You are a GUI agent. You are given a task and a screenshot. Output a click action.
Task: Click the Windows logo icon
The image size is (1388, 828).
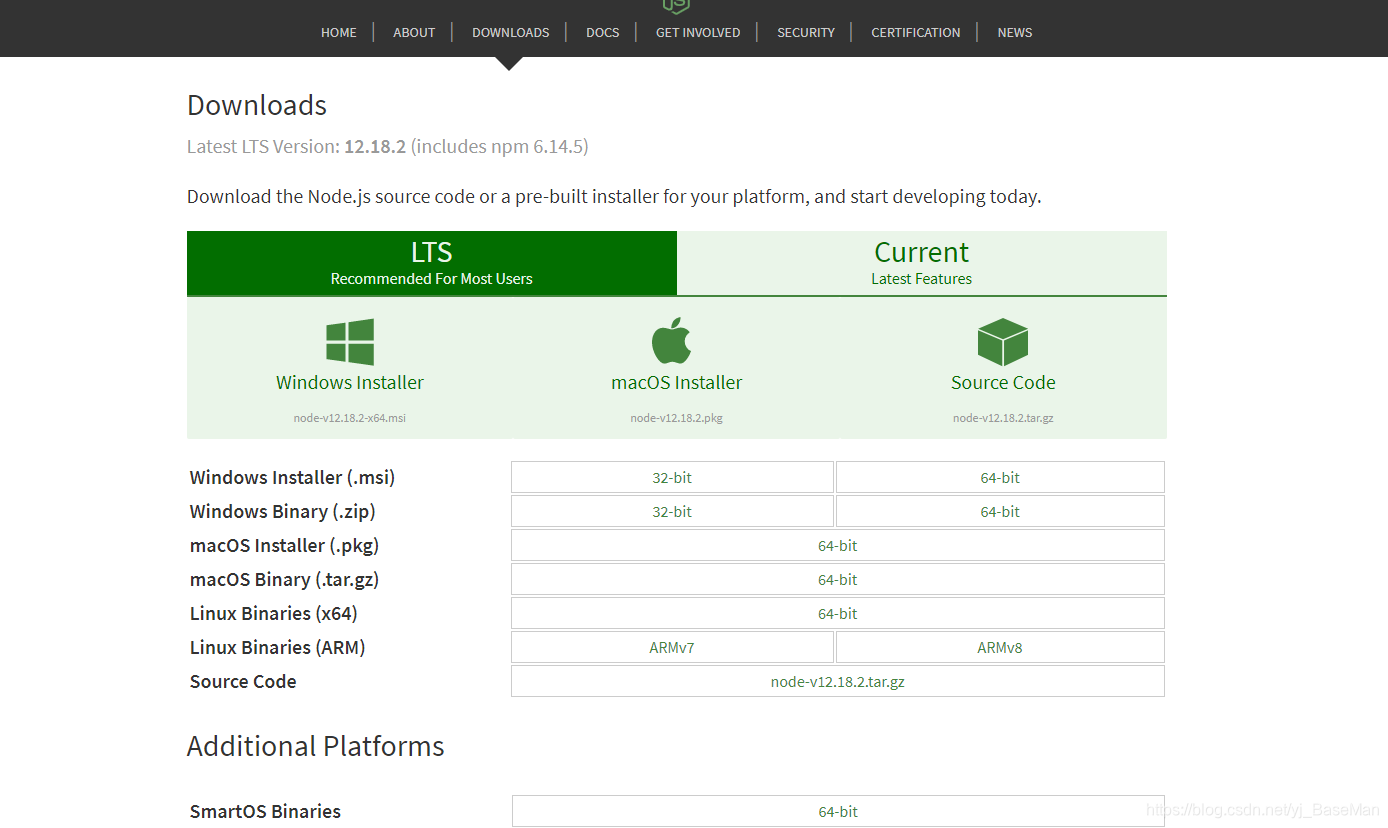tap(350, 342)
